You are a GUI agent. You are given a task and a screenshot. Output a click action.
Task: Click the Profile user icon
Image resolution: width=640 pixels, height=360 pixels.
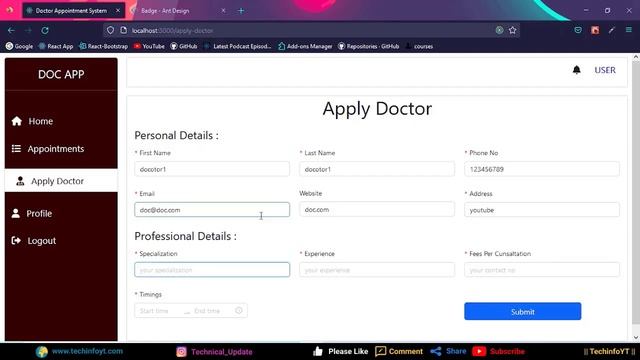point(16,213)
